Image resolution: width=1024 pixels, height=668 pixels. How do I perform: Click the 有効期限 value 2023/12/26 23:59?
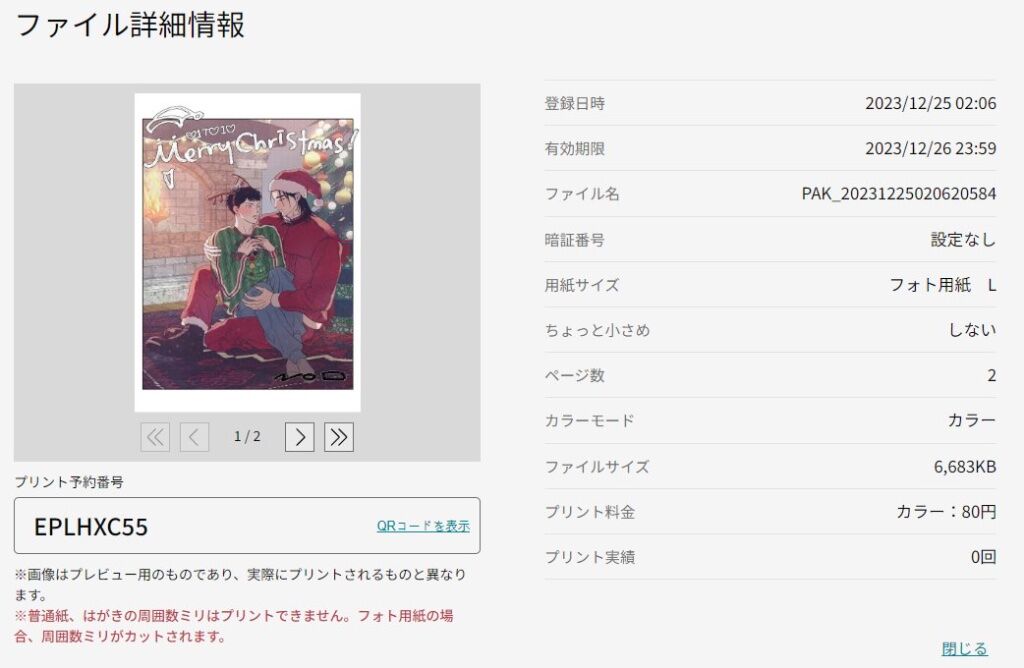pos(931,148)
